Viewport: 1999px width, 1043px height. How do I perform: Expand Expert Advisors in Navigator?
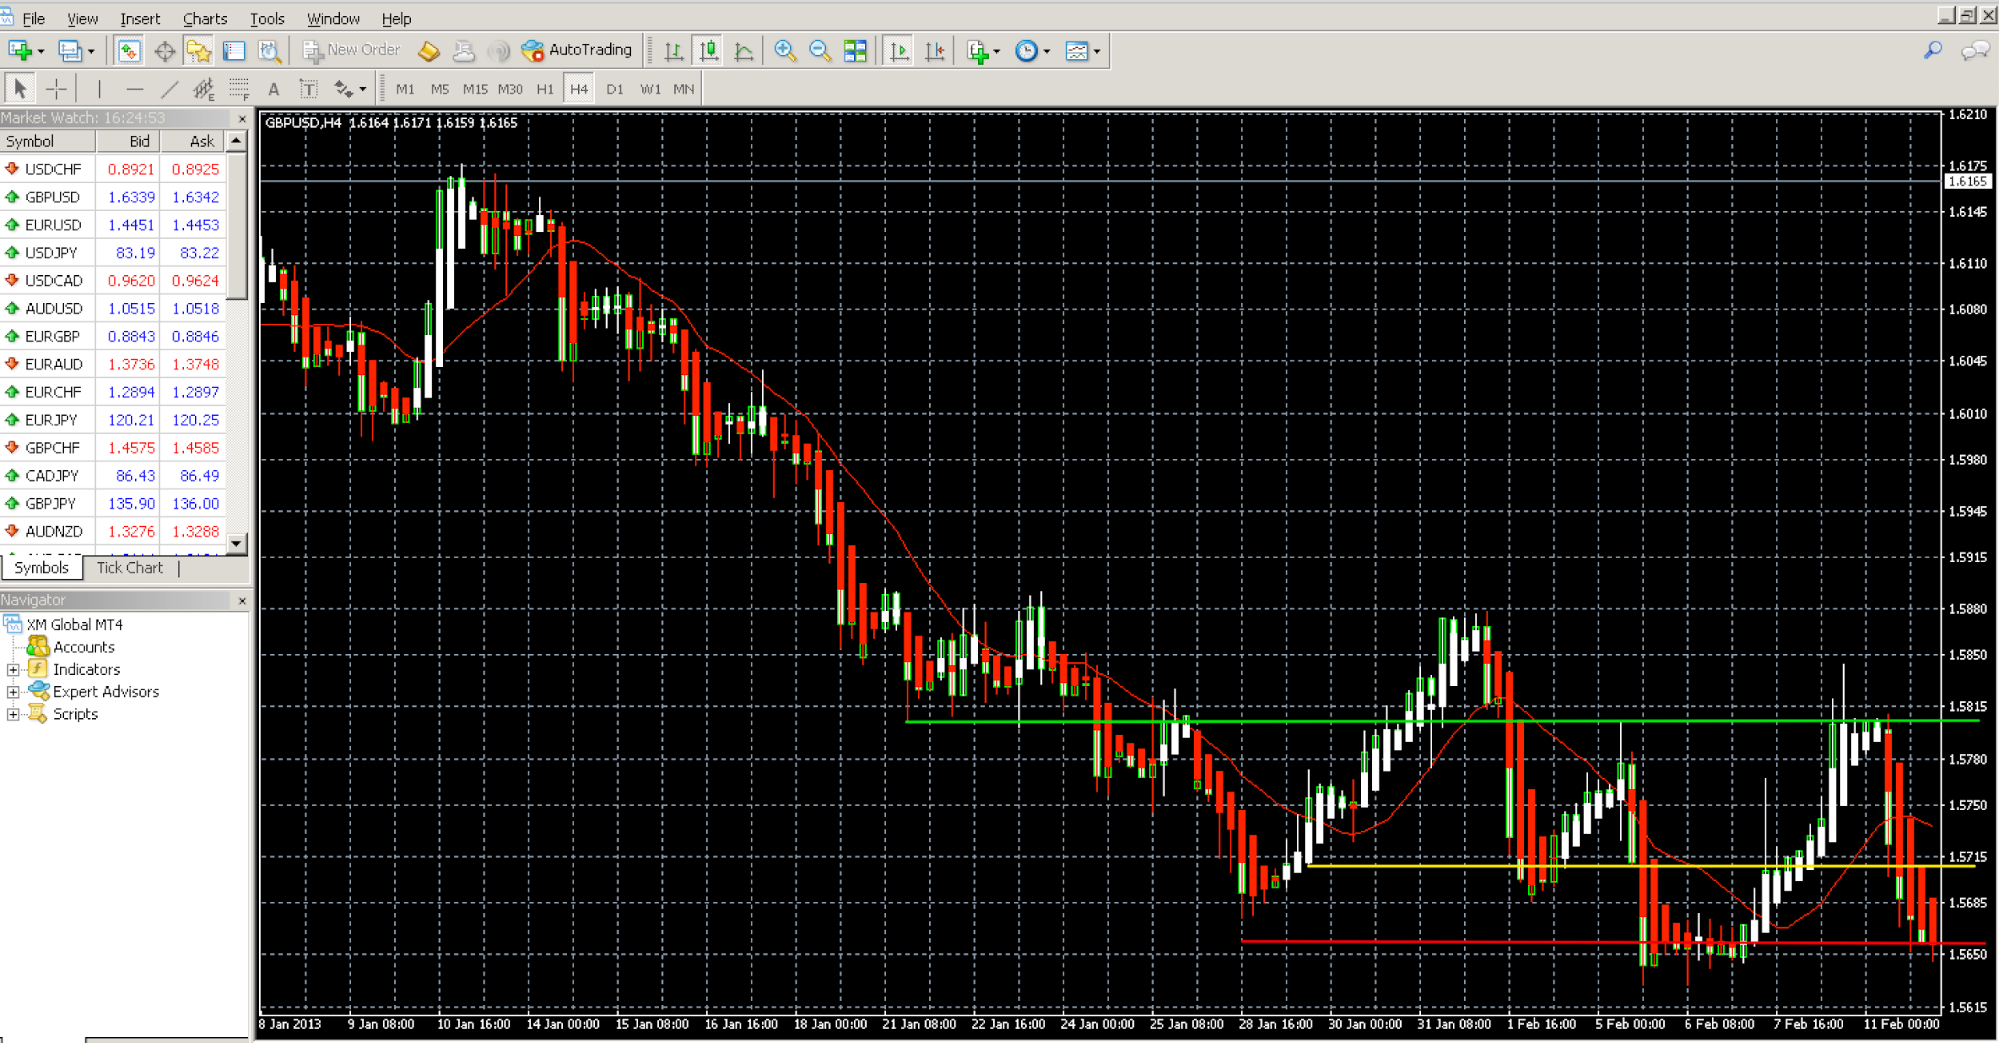[11, 691]
